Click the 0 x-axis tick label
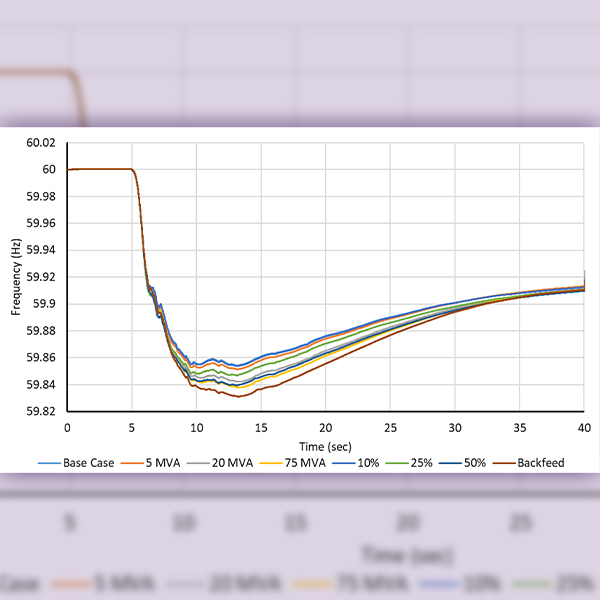 [x=67, y=426]
